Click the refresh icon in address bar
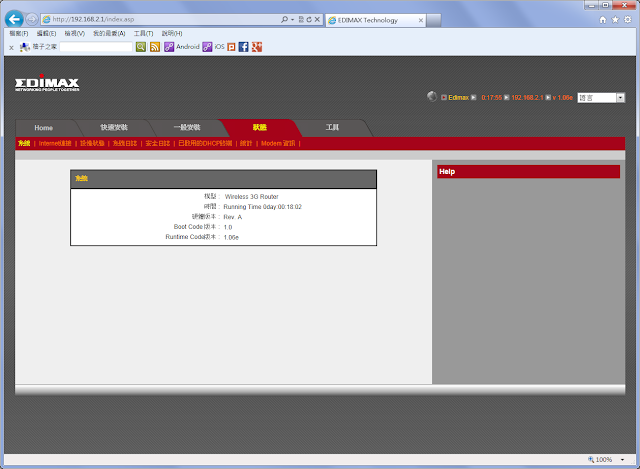 [309, 19]
